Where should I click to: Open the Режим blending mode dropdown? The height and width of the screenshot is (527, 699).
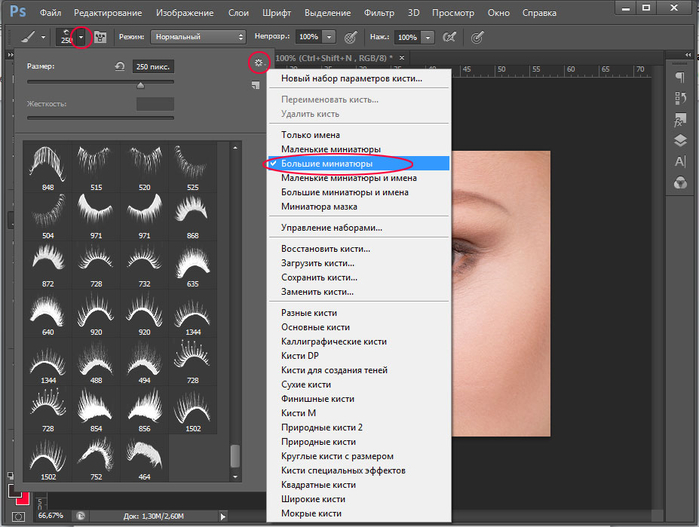pyautogui.click(x=197, y=36)
